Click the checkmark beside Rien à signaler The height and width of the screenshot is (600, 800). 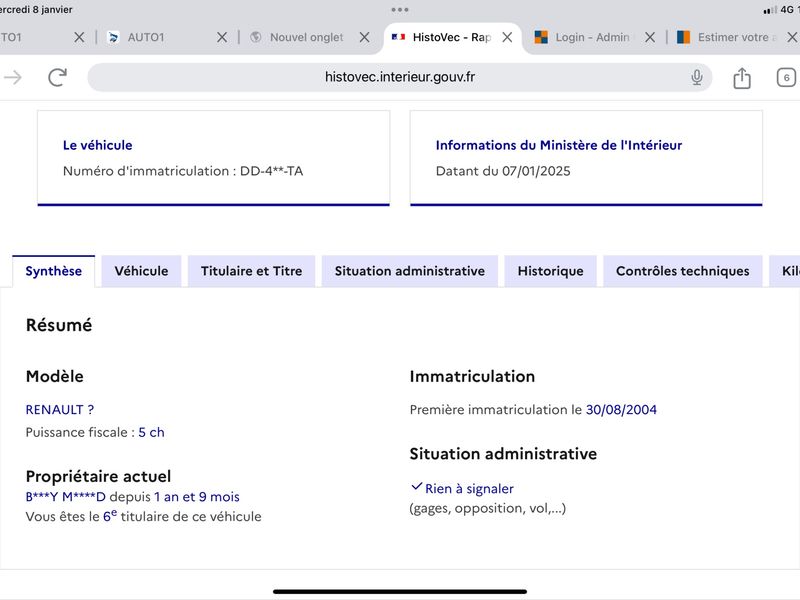pos(416,486)
